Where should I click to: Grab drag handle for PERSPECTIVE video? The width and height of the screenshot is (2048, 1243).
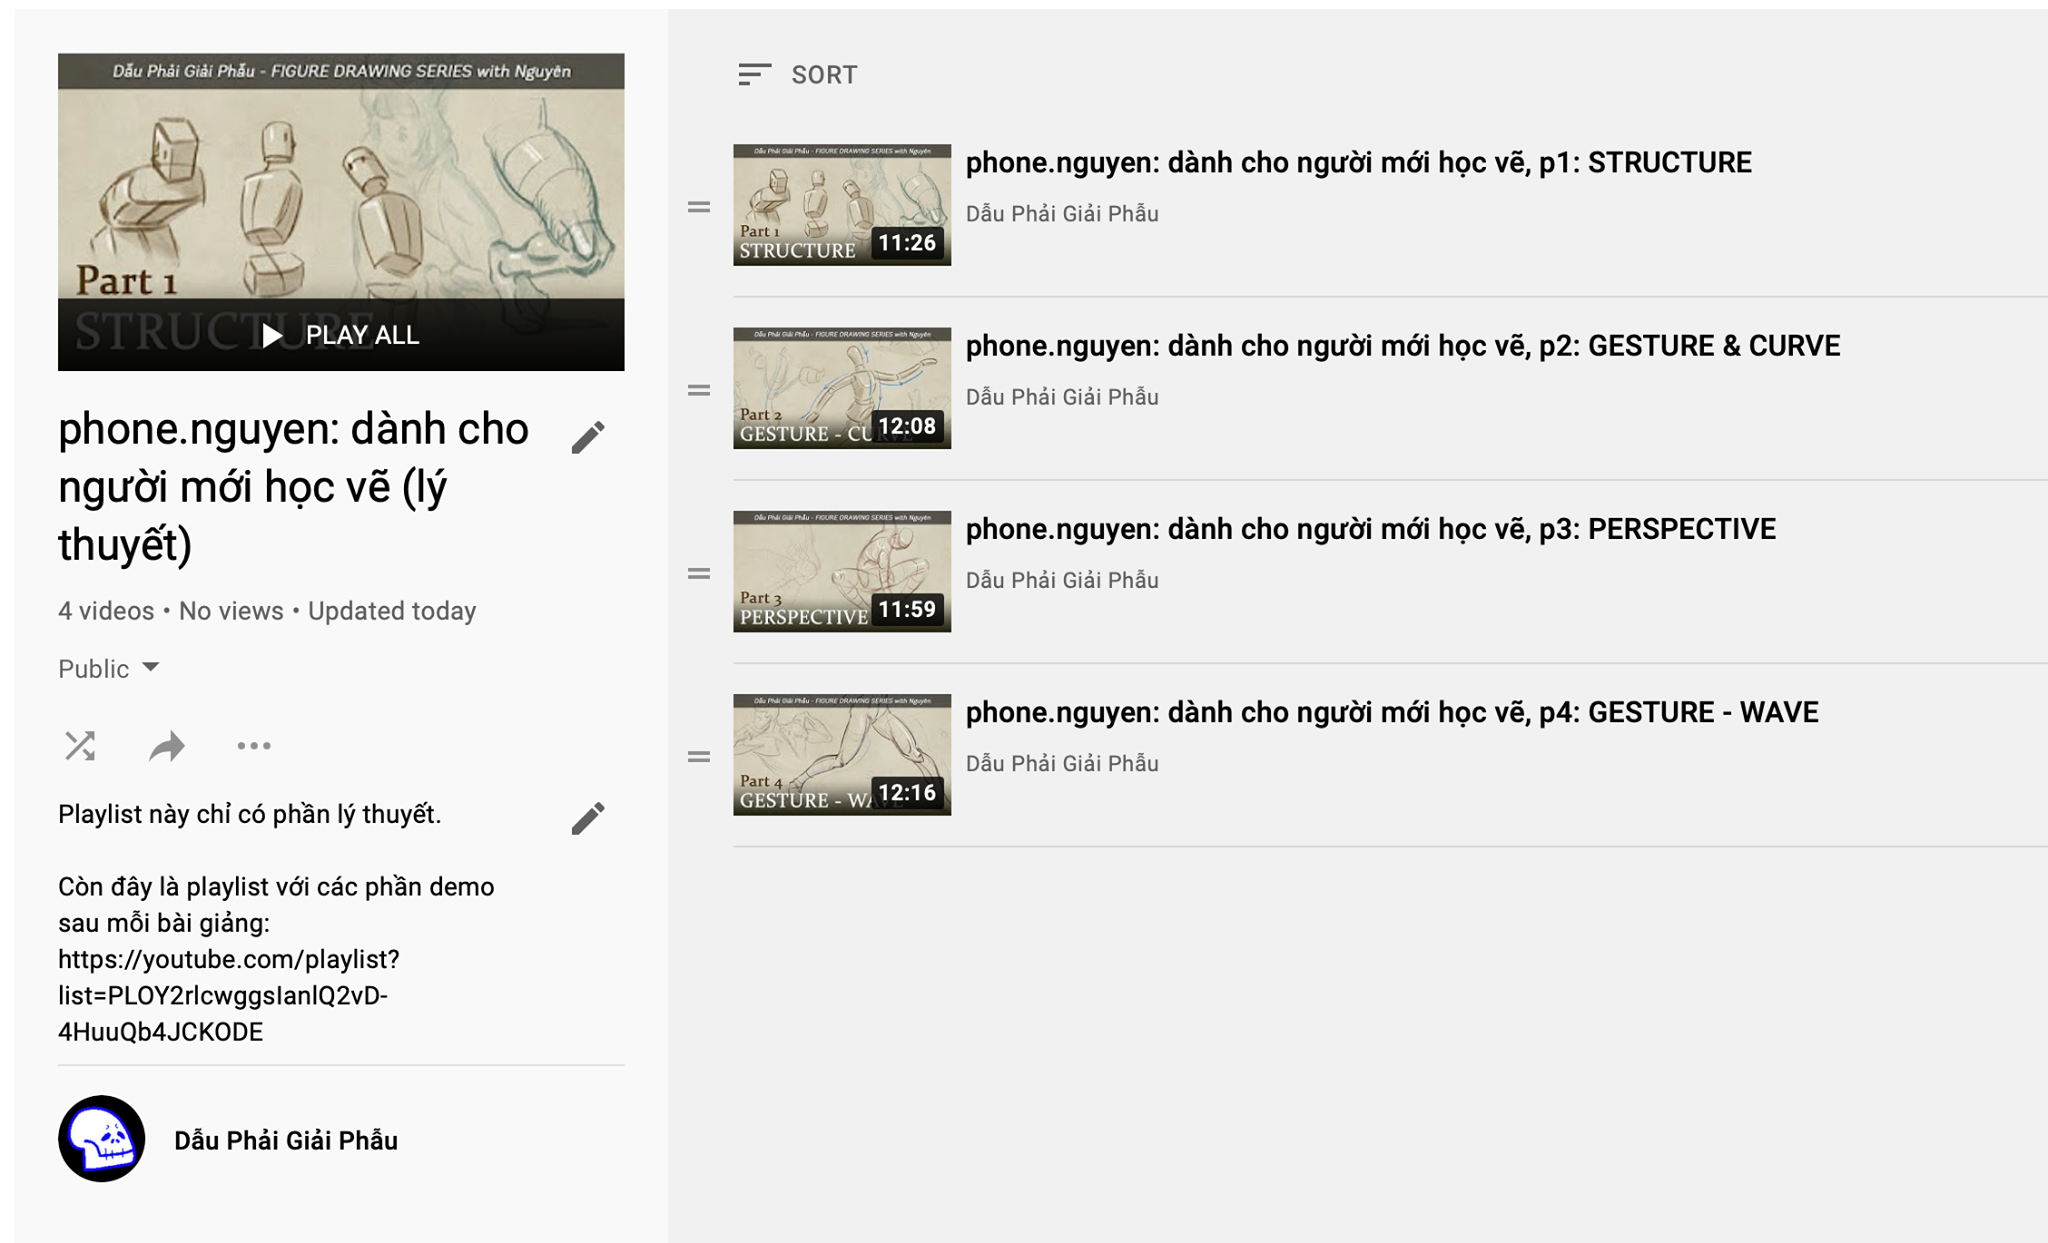(x=699, y=573)
